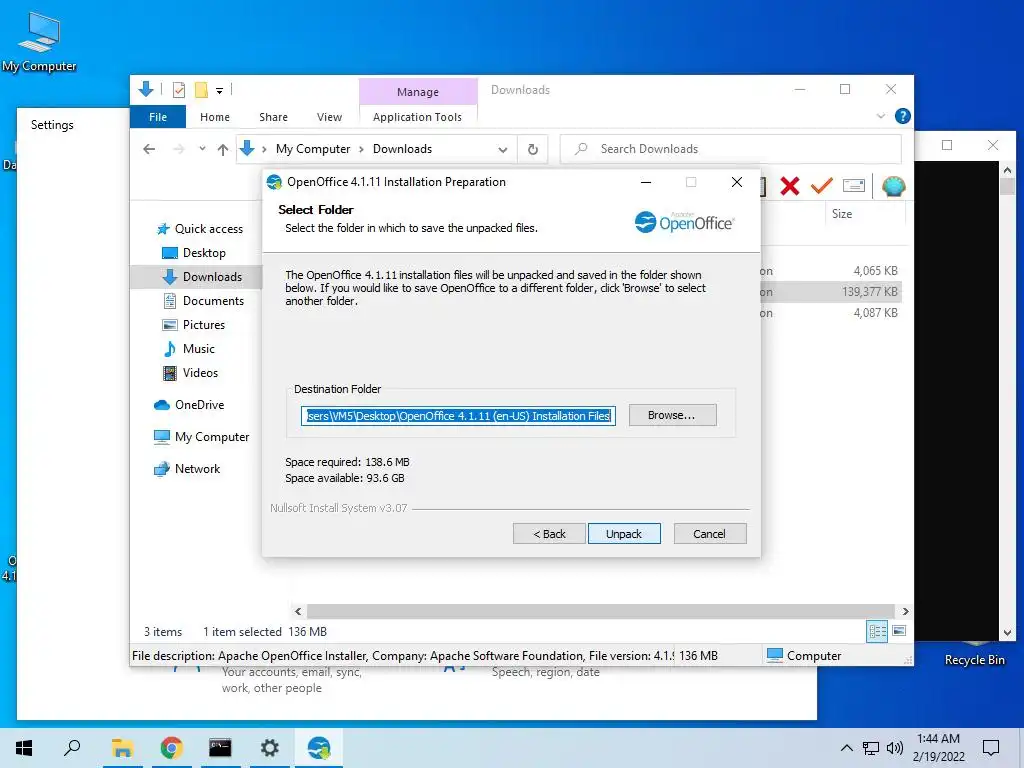This screenshot has height=768, width=1024.
Task: Select Music in navigation pane
Action: (189, 349)
